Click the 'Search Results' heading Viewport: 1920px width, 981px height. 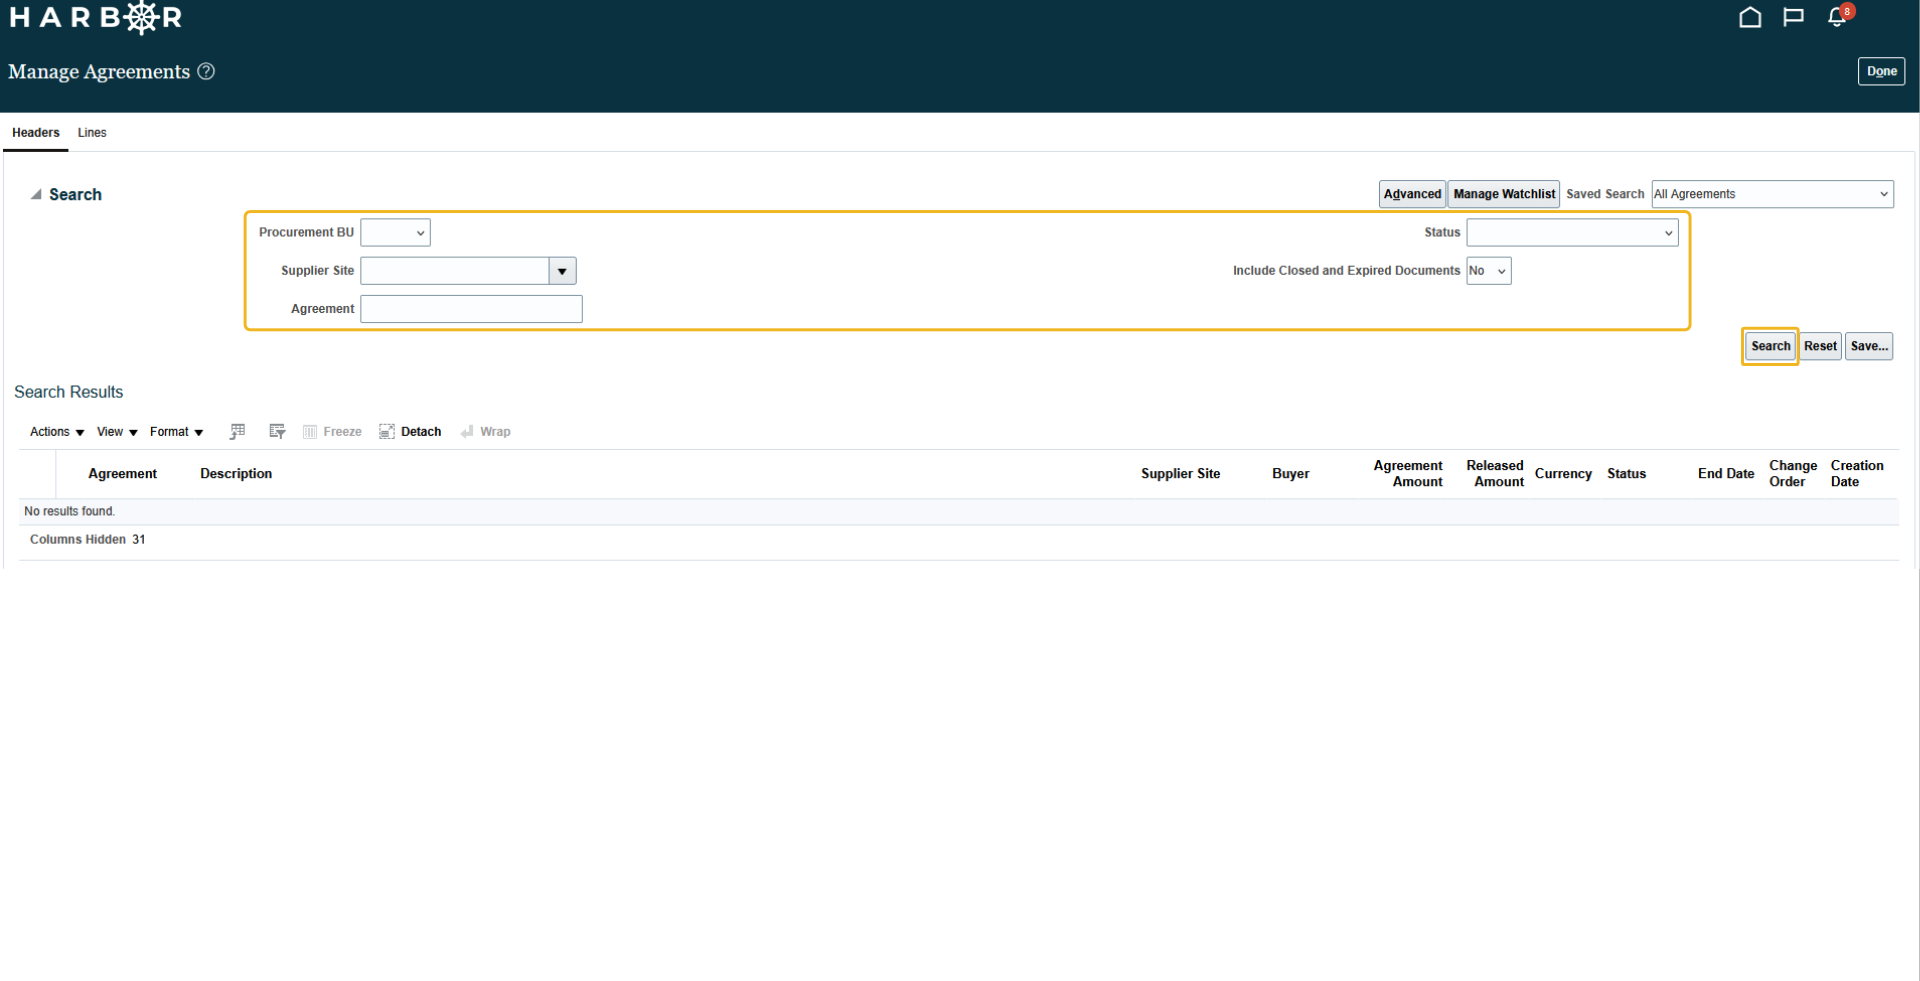click(x=69, y=392)
